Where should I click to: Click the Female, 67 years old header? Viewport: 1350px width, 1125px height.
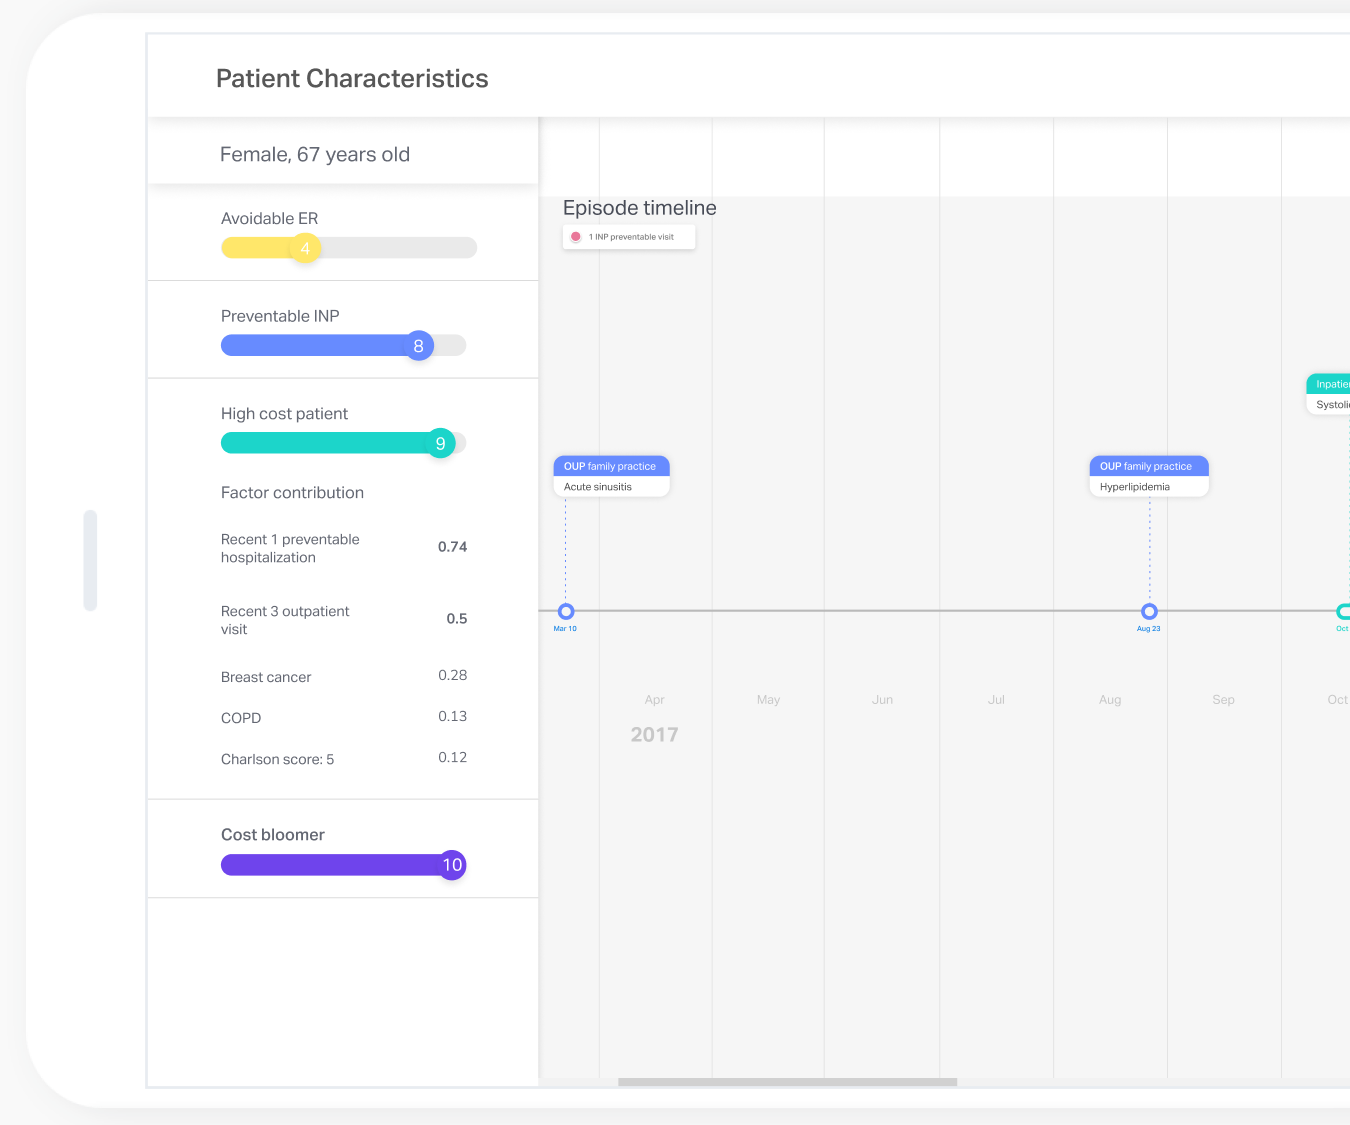click(315, 155)
